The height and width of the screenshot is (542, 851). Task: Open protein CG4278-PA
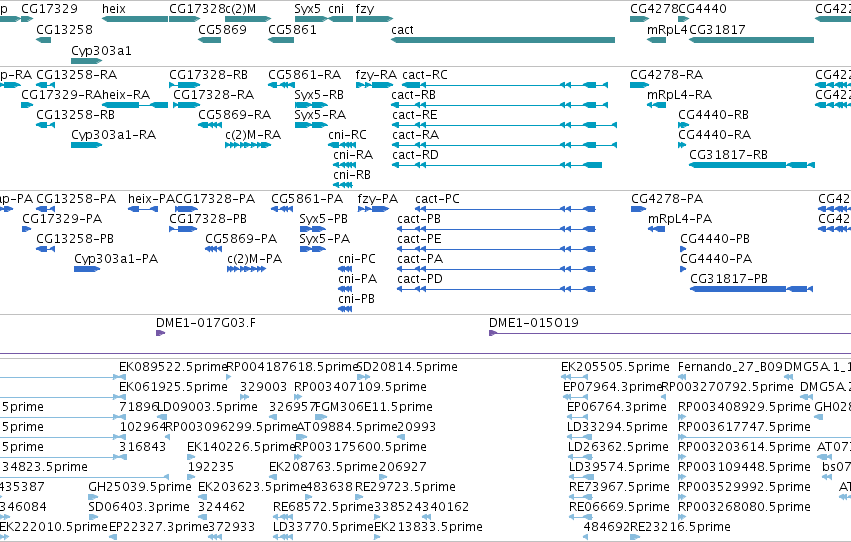(667, 199)
